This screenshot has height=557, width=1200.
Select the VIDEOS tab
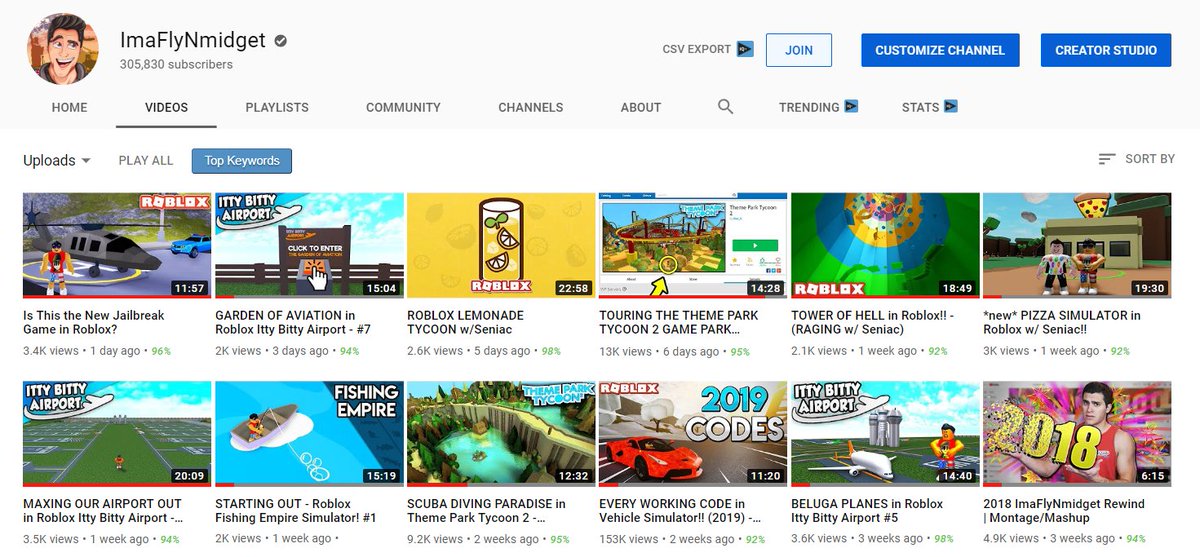point(166,107)
